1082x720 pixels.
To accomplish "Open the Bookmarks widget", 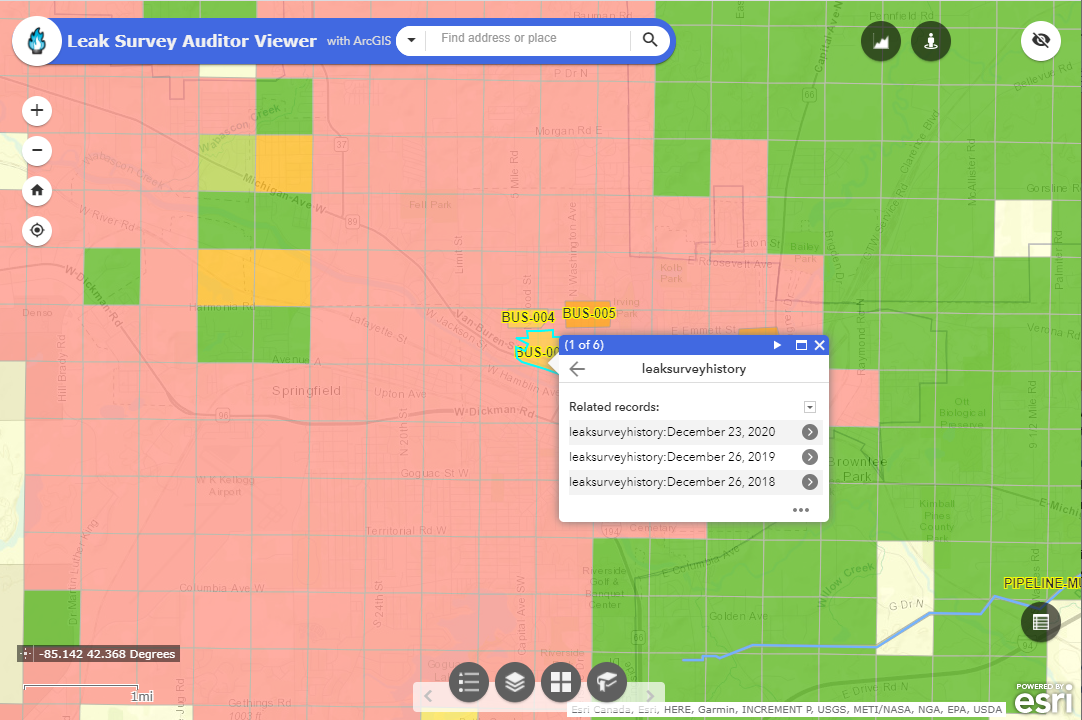I will [606, 682].
